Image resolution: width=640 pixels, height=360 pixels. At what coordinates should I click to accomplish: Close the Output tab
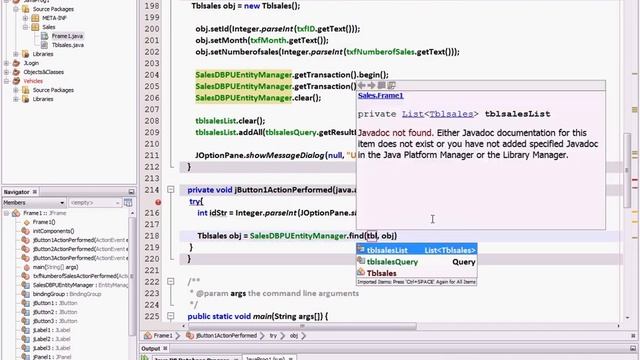click(165, 349)
